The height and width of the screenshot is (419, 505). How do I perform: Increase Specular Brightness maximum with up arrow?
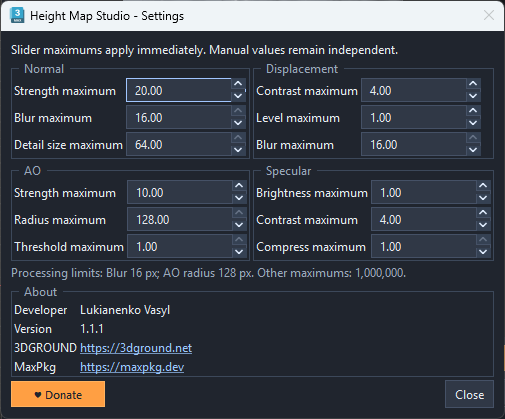(x=483, y=186)
